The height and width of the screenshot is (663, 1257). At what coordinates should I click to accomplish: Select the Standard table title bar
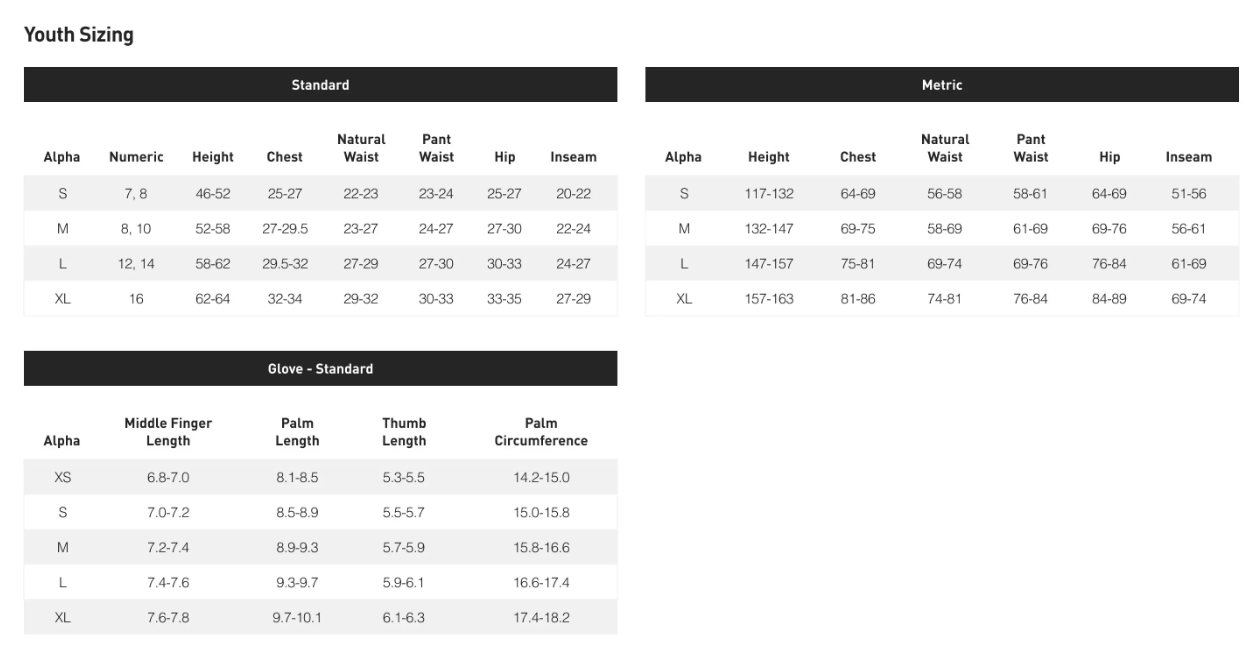pos(320,85)
